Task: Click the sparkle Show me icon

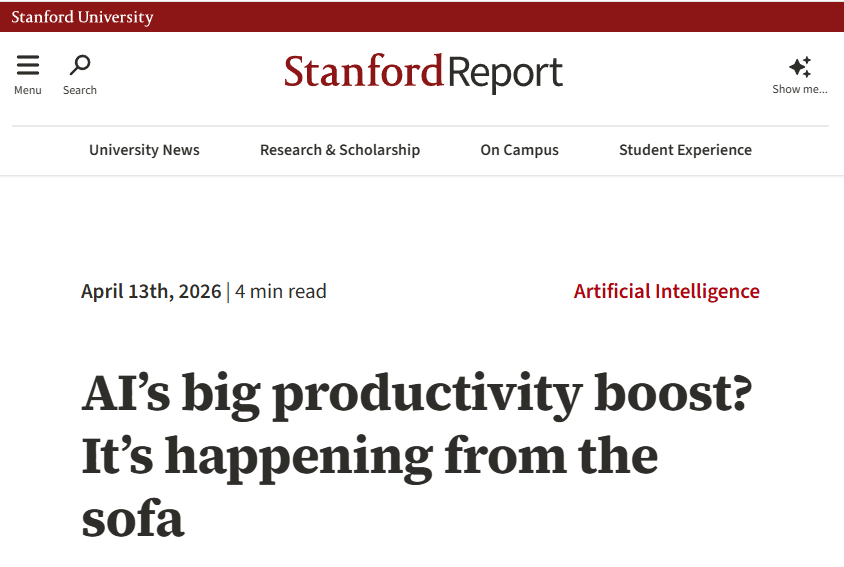Action: 800,67
